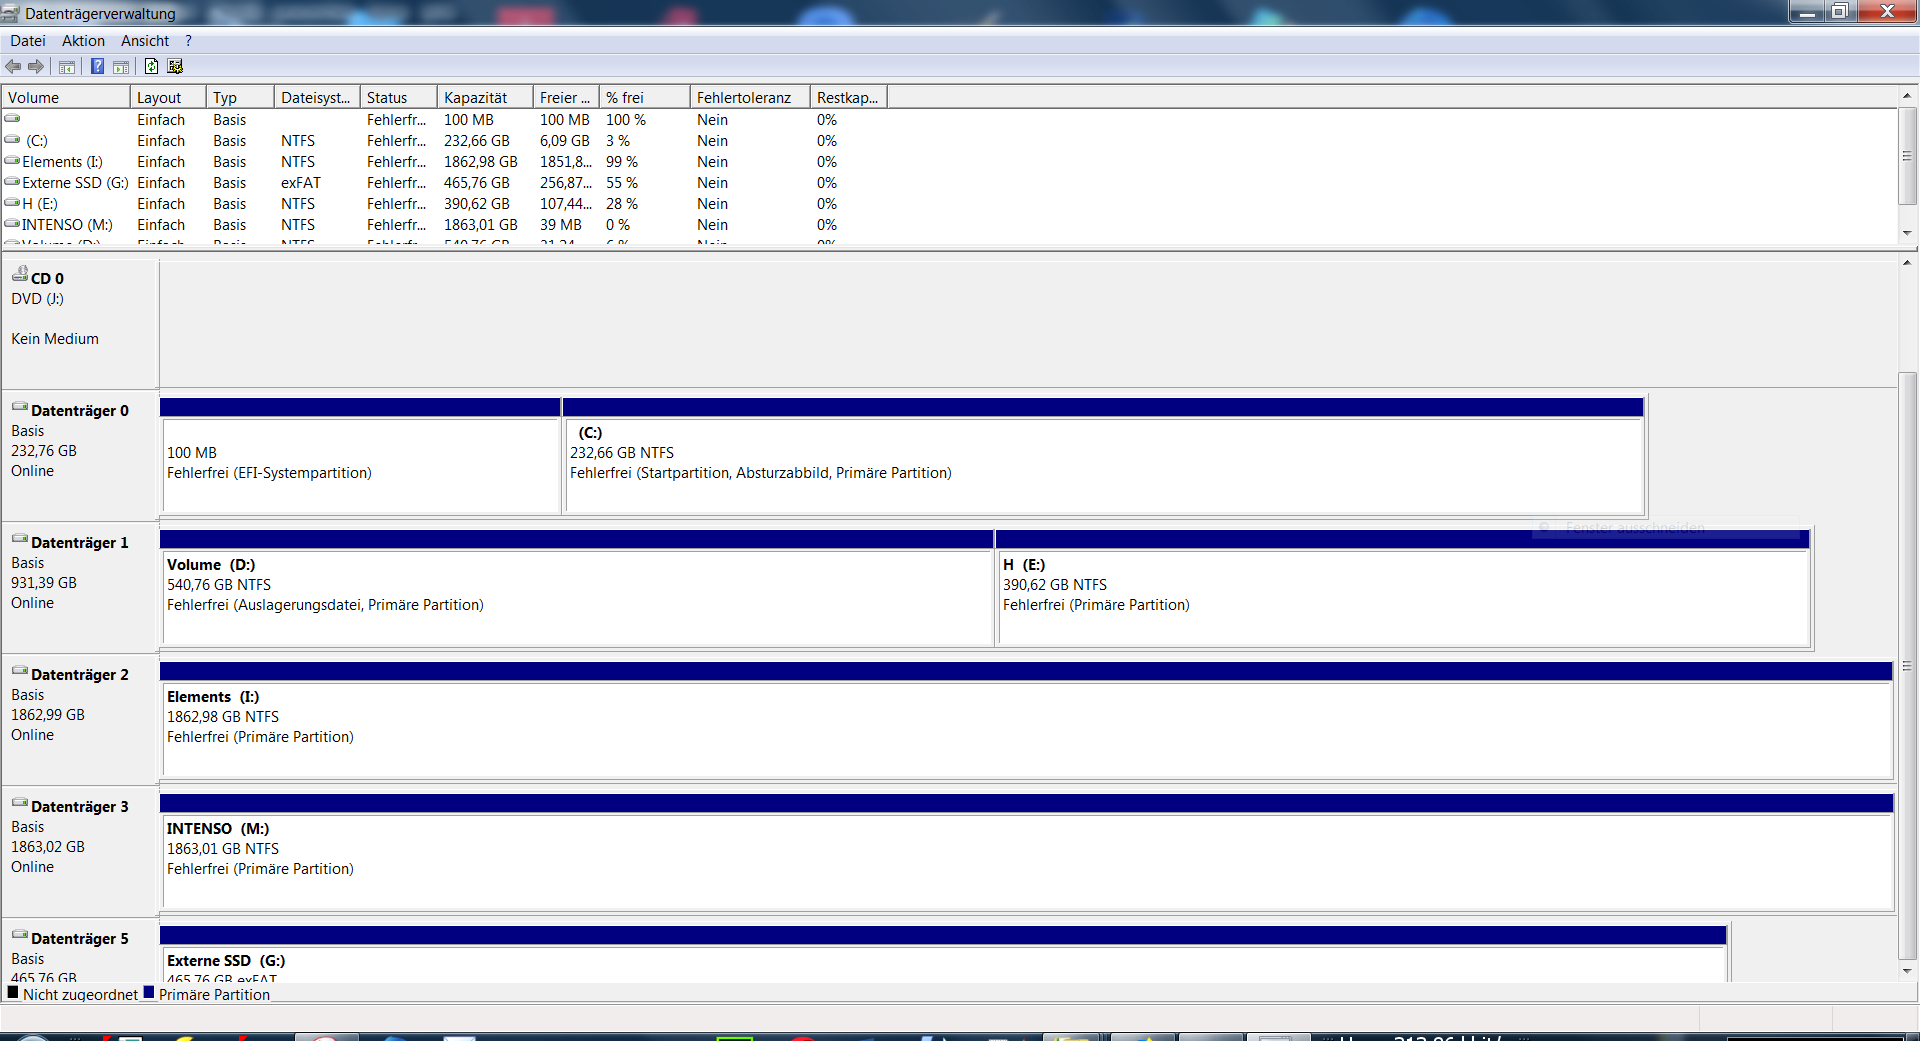1920x1041 pixels.
Task: Click the "39 MB" free space cell
Action: click(x=561, y=225)
